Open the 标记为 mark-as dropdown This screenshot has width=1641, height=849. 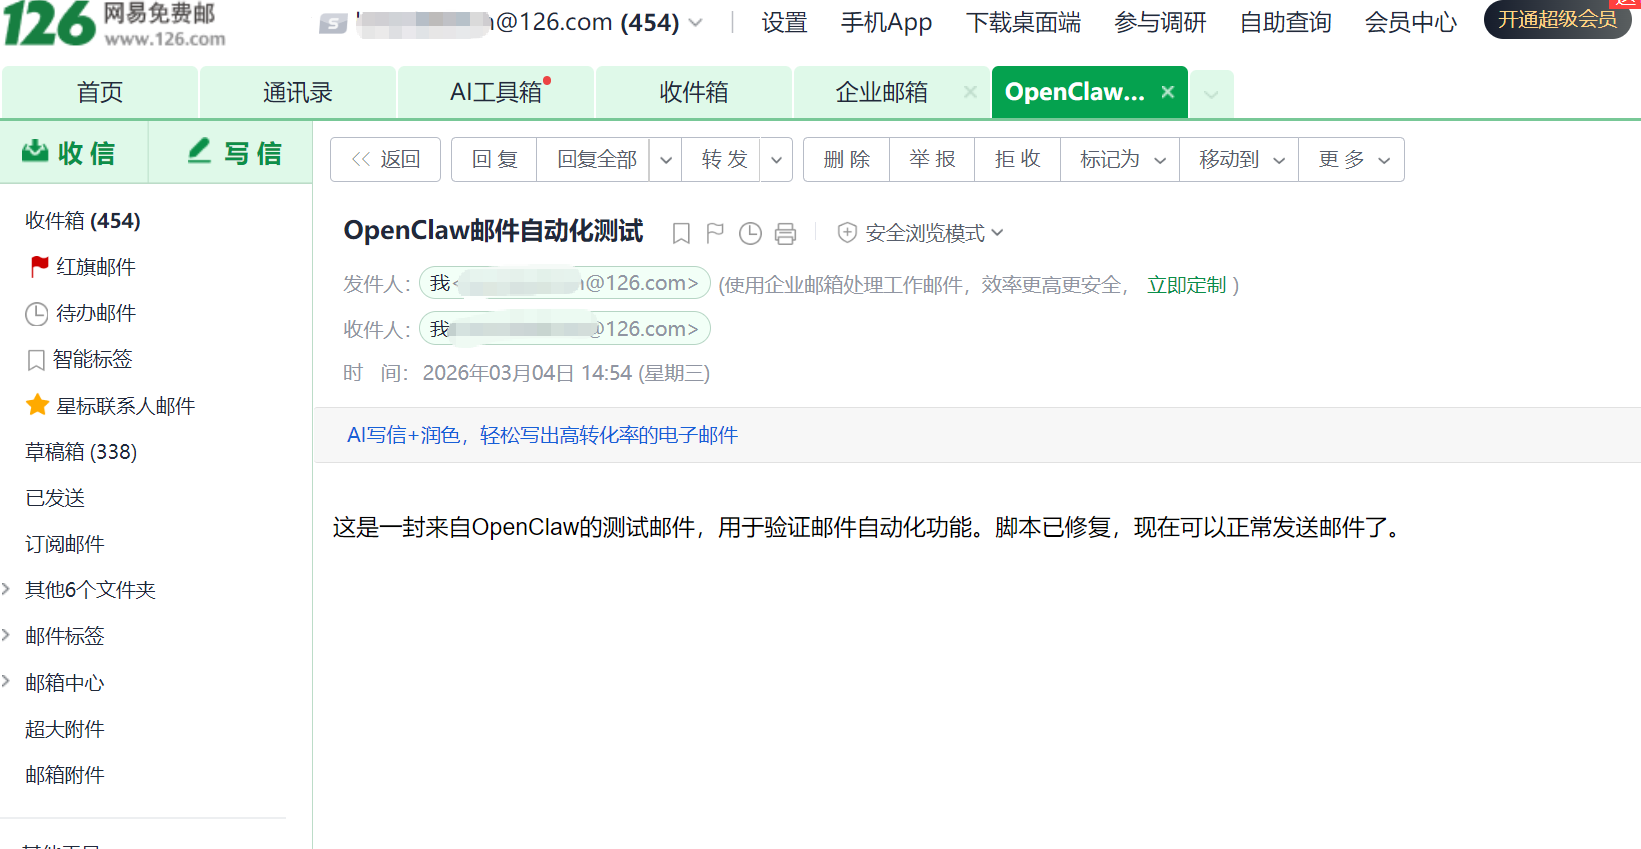(1120, 160)
